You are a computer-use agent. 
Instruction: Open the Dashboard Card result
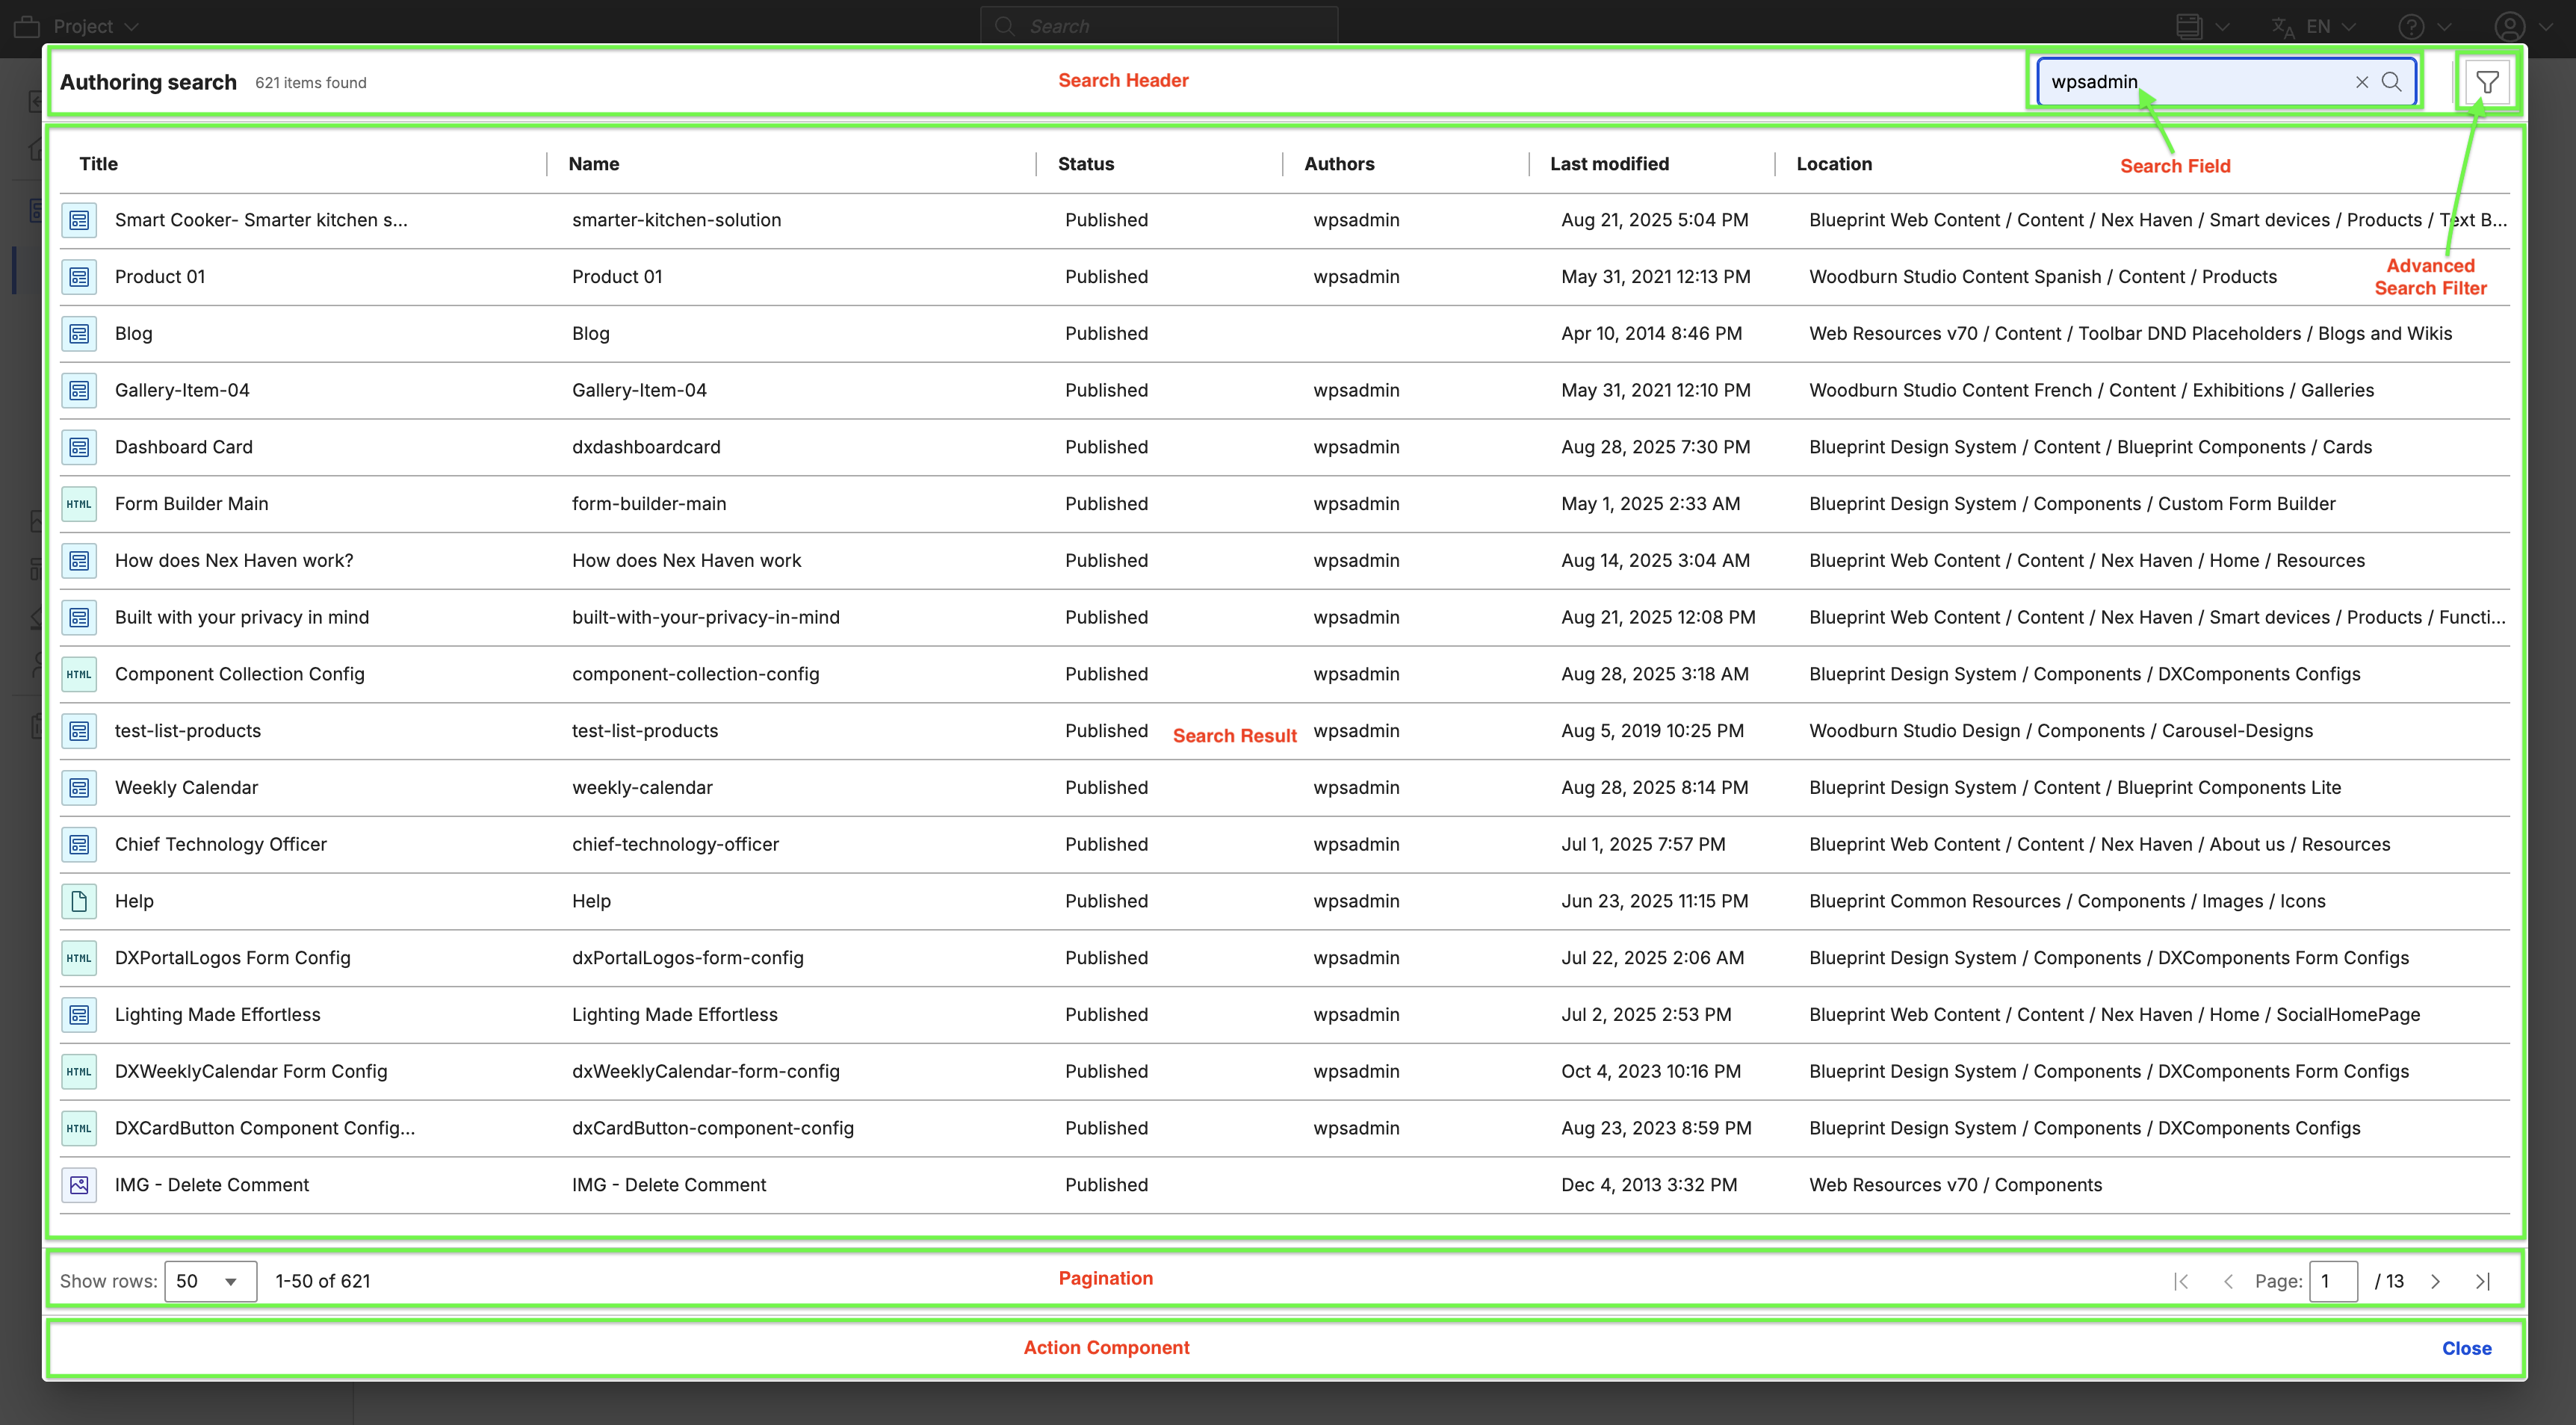(184, 447)
